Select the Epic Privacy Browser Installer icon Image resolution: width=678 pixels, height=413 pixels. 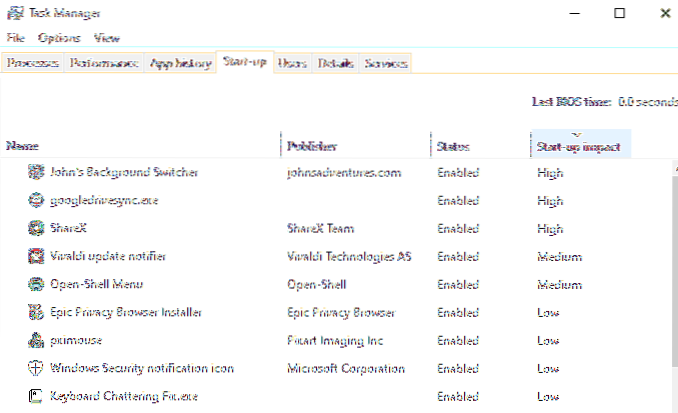[36, 312]
